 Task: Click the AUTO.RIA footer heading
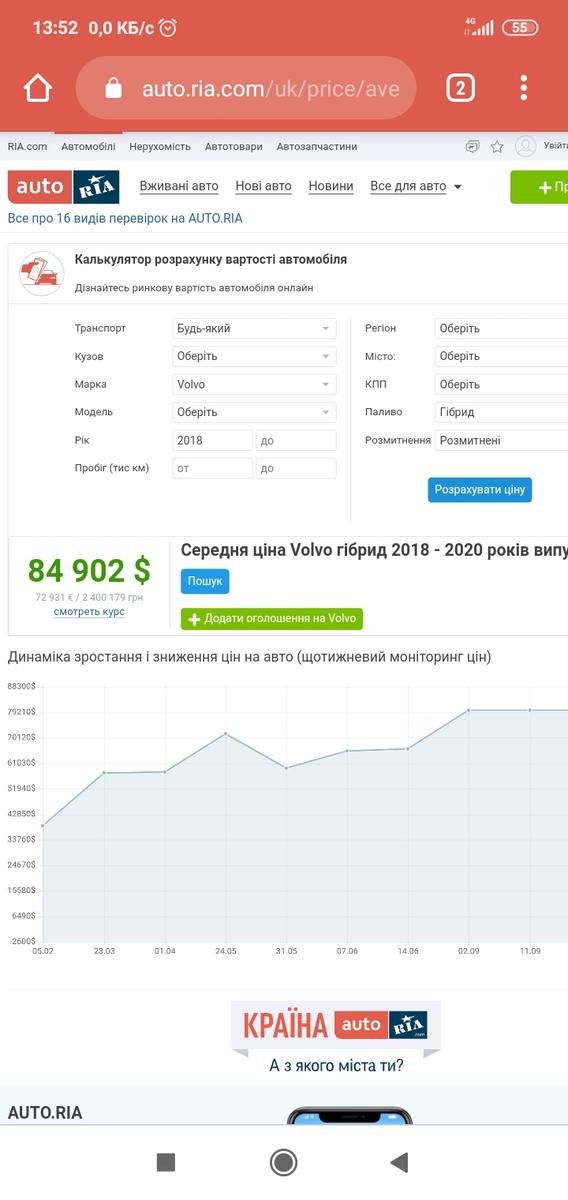[45, 1113]
